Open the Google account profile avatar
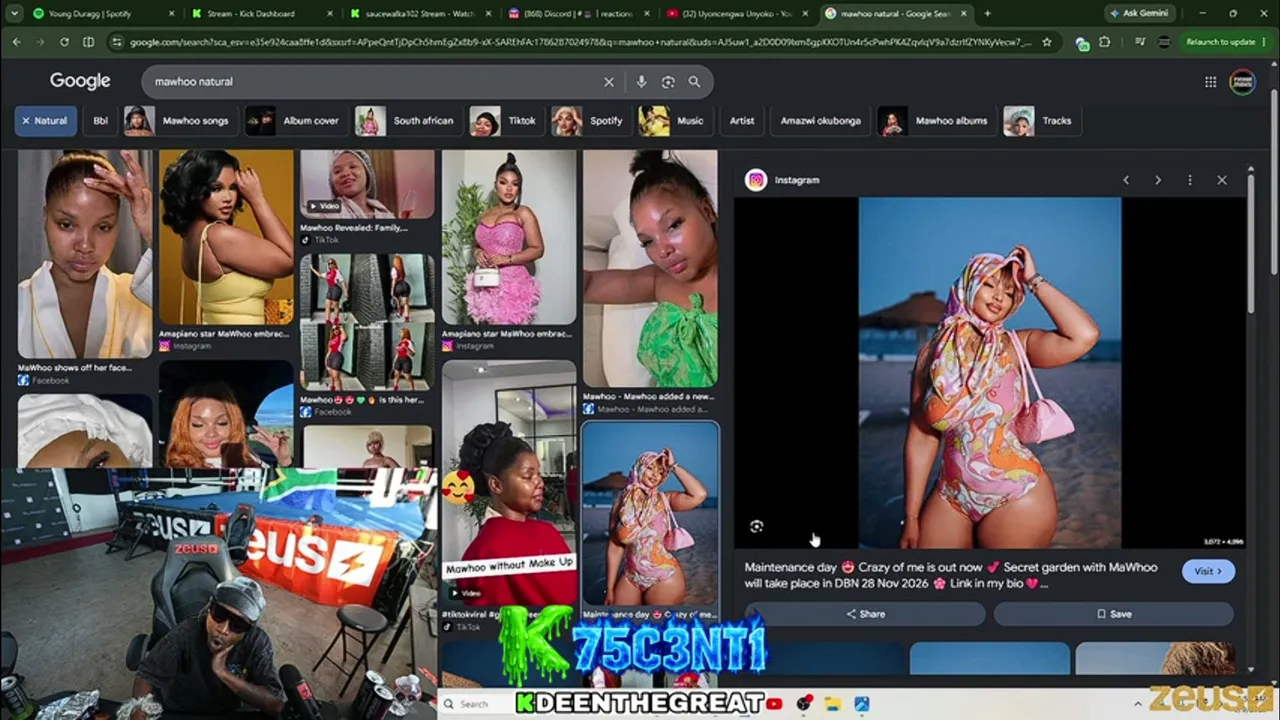This screenshot has width=1280, height=720. point(1242,82)
